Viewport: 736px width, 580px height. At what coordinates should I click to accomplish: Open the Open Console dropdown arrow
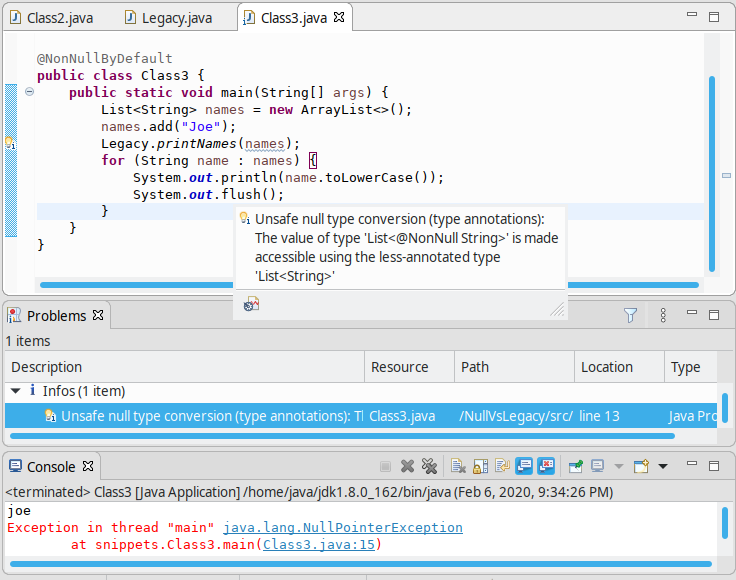tap(662, 466)
